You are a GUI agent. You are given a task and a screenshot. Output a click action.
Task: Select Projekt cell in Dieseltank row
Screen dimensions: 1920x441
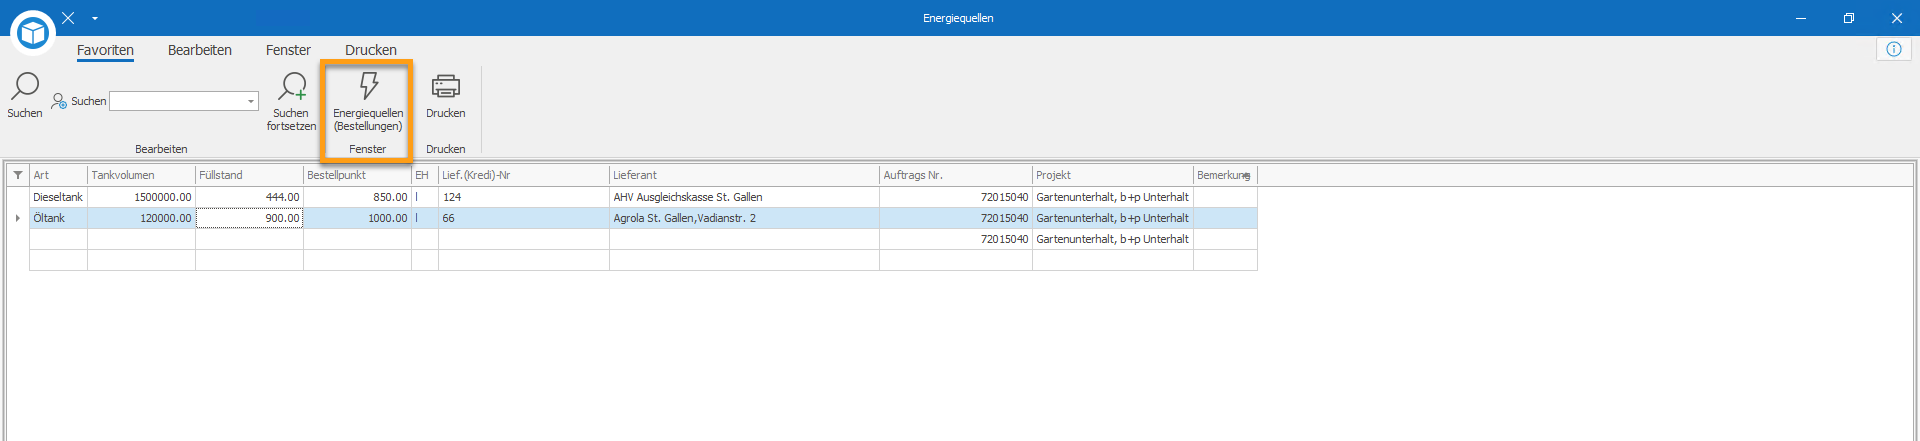(x=1113, y=197)
